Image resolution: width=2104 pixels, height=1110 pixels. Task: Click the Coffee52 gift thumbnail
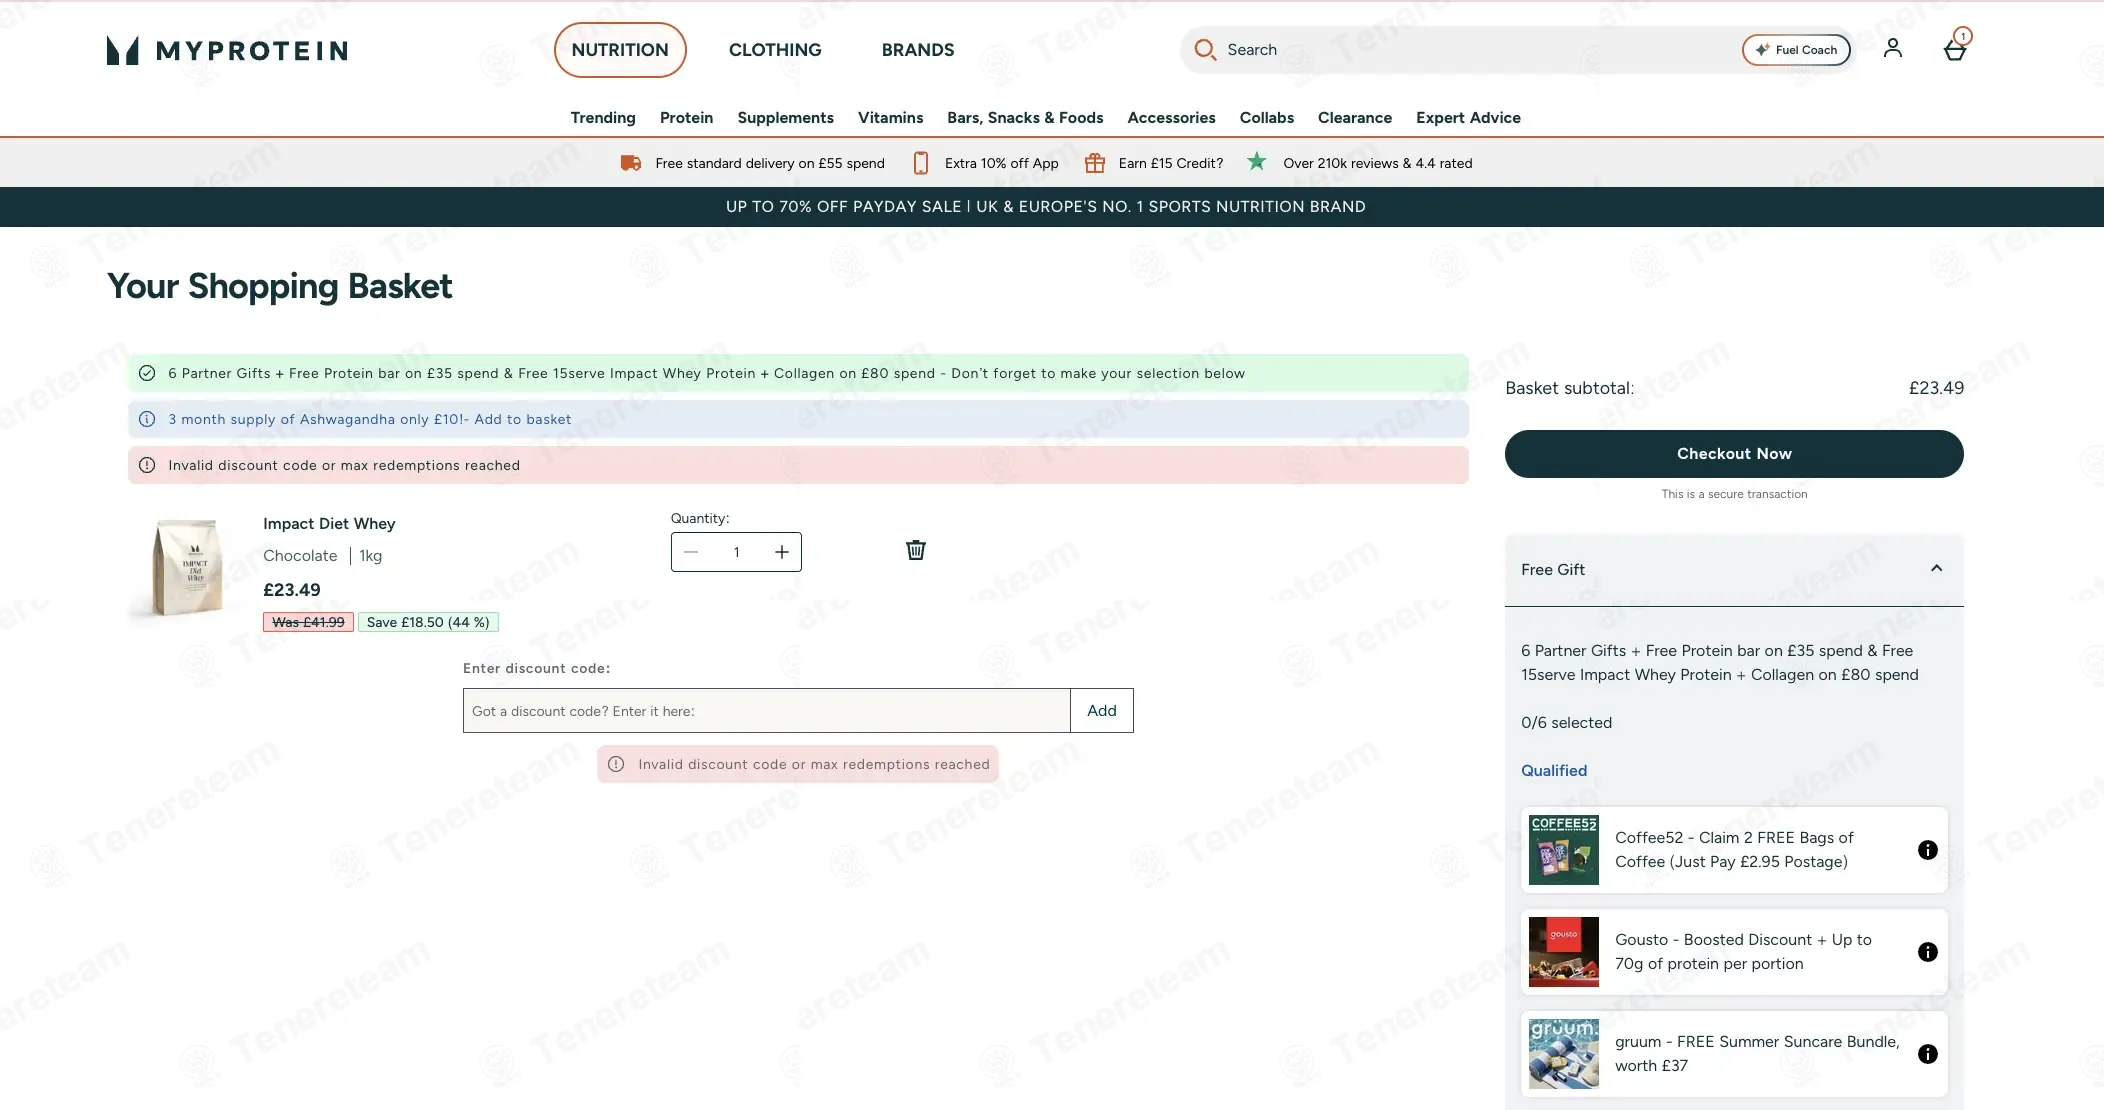click(x=1564, y=850)
